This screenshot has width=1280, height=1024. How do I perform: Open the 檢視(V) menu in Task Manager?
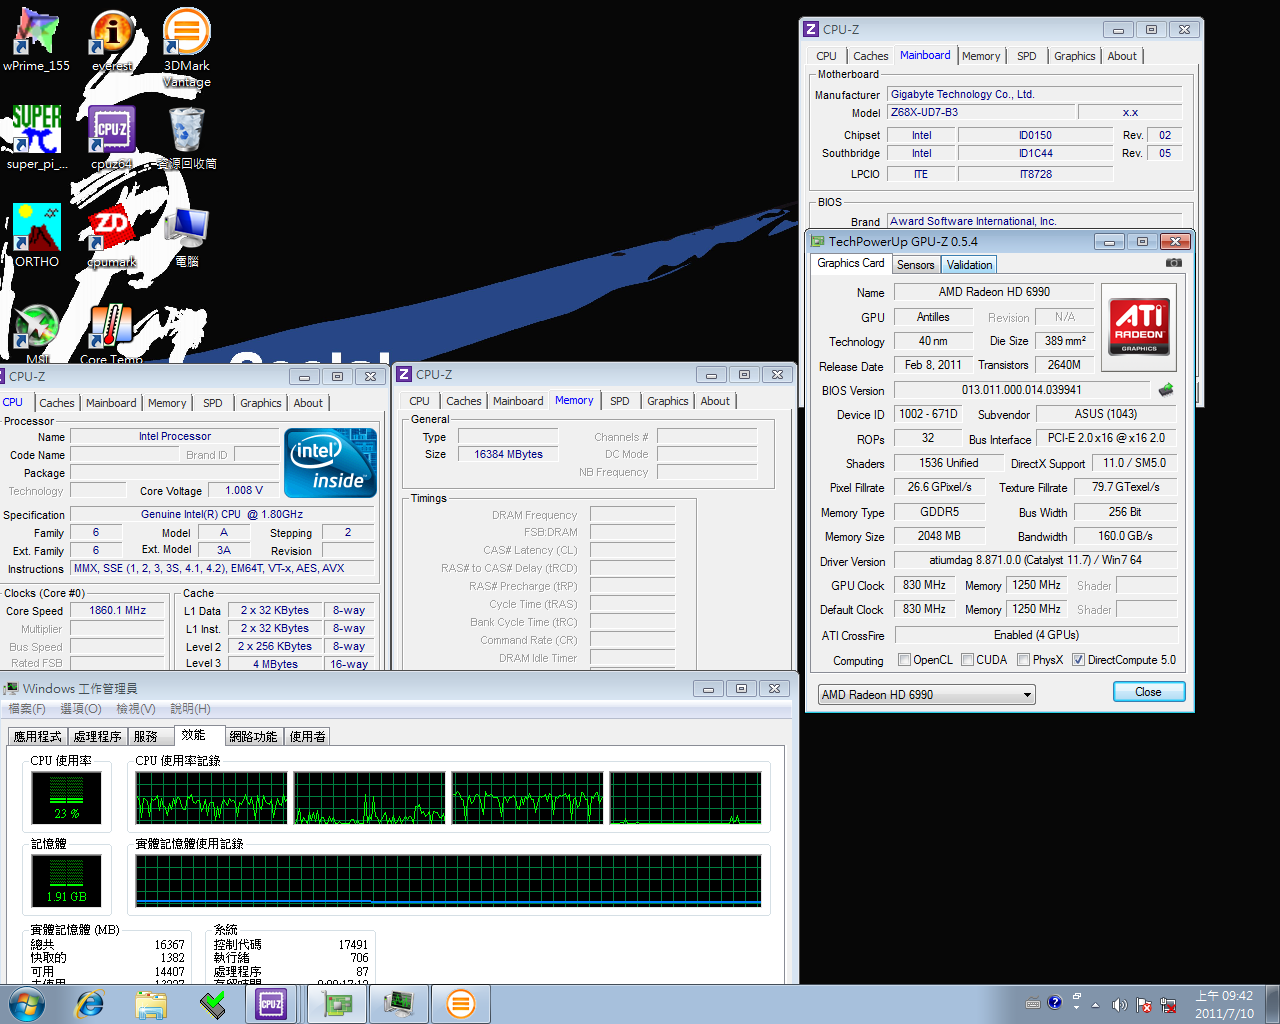pyautogui.click(x=136, y=709)
